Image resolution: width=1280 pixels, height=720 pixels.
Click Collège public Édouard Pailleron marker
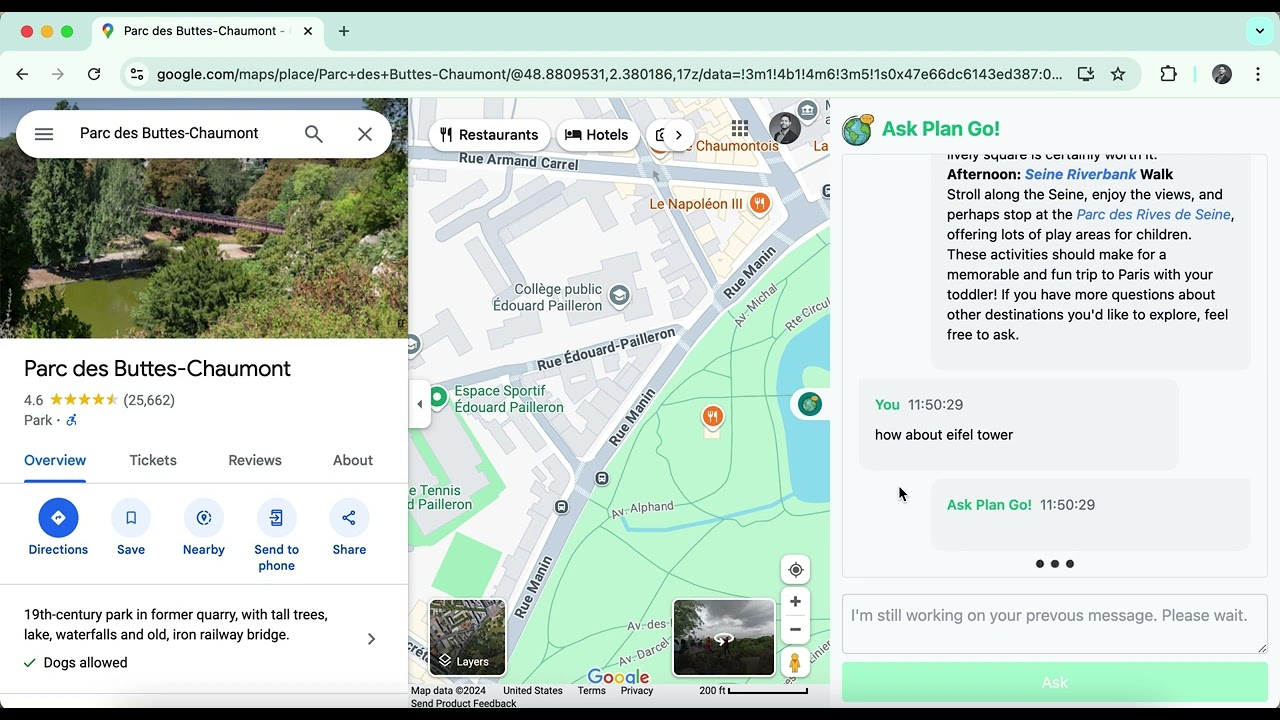coord(619,295)
